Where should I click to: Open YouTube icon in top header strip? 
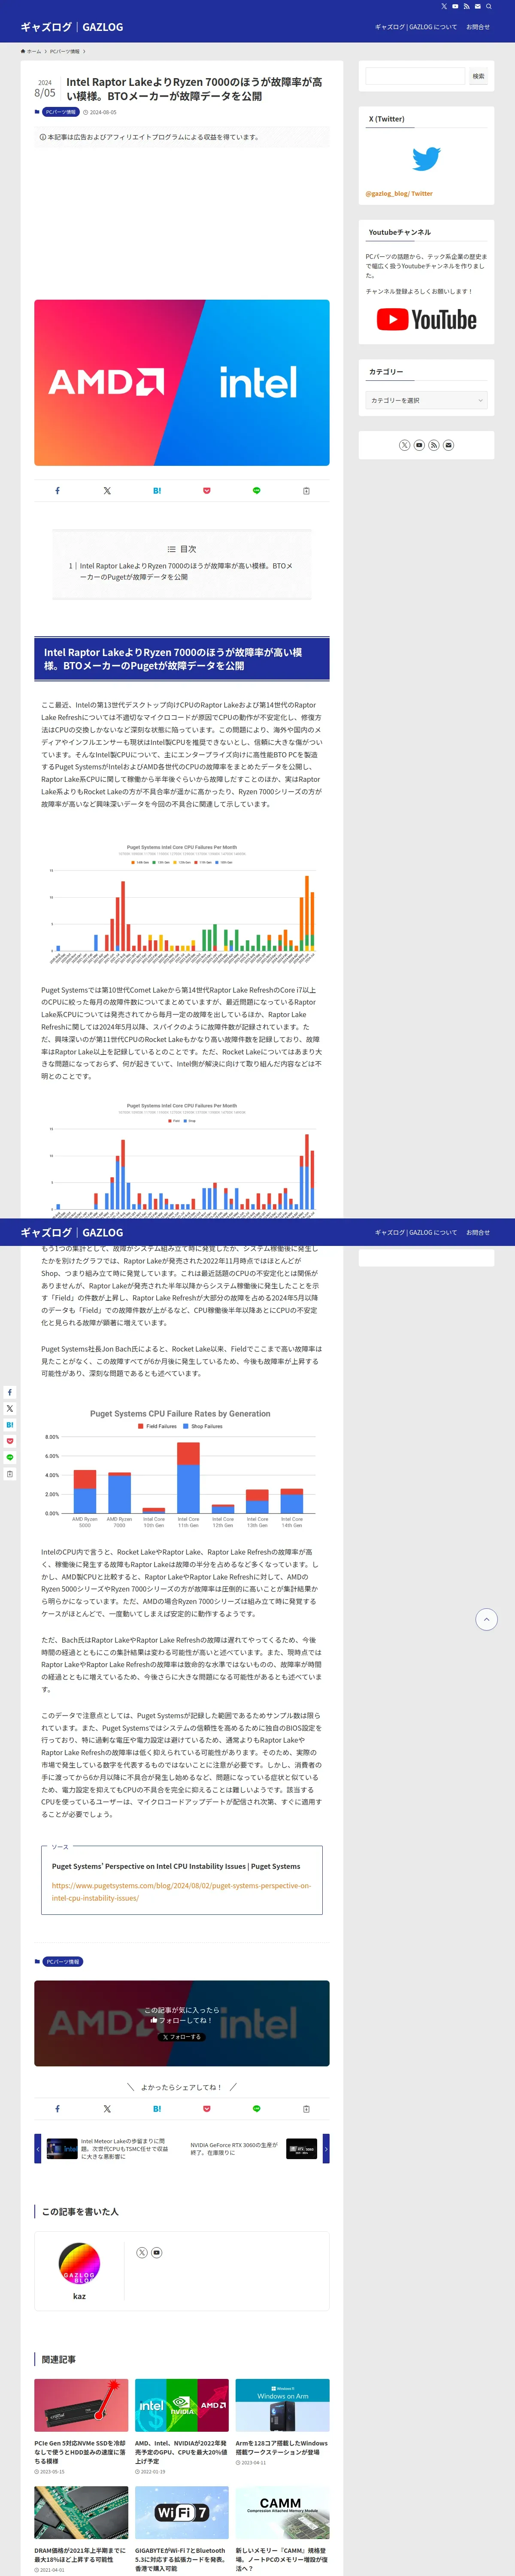(x=455, y=6)
